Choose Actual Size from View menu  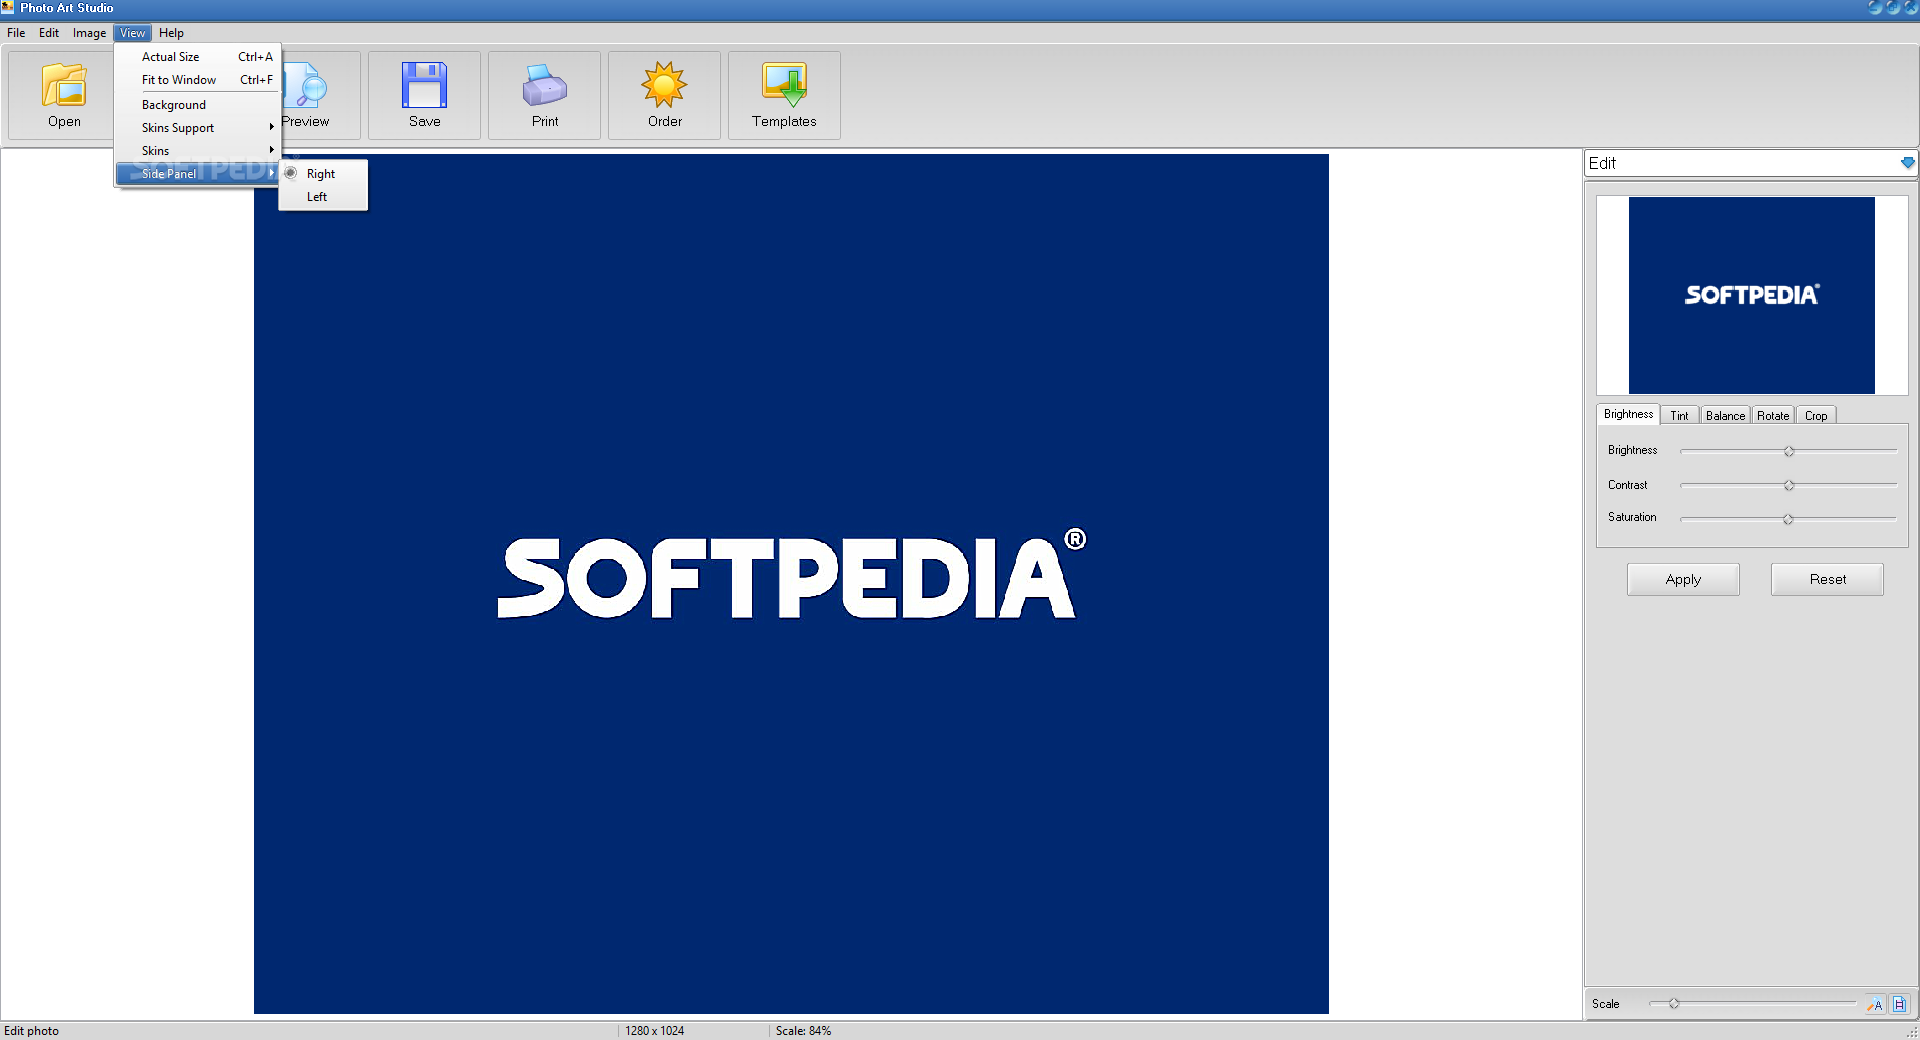(x=198, y=57)
